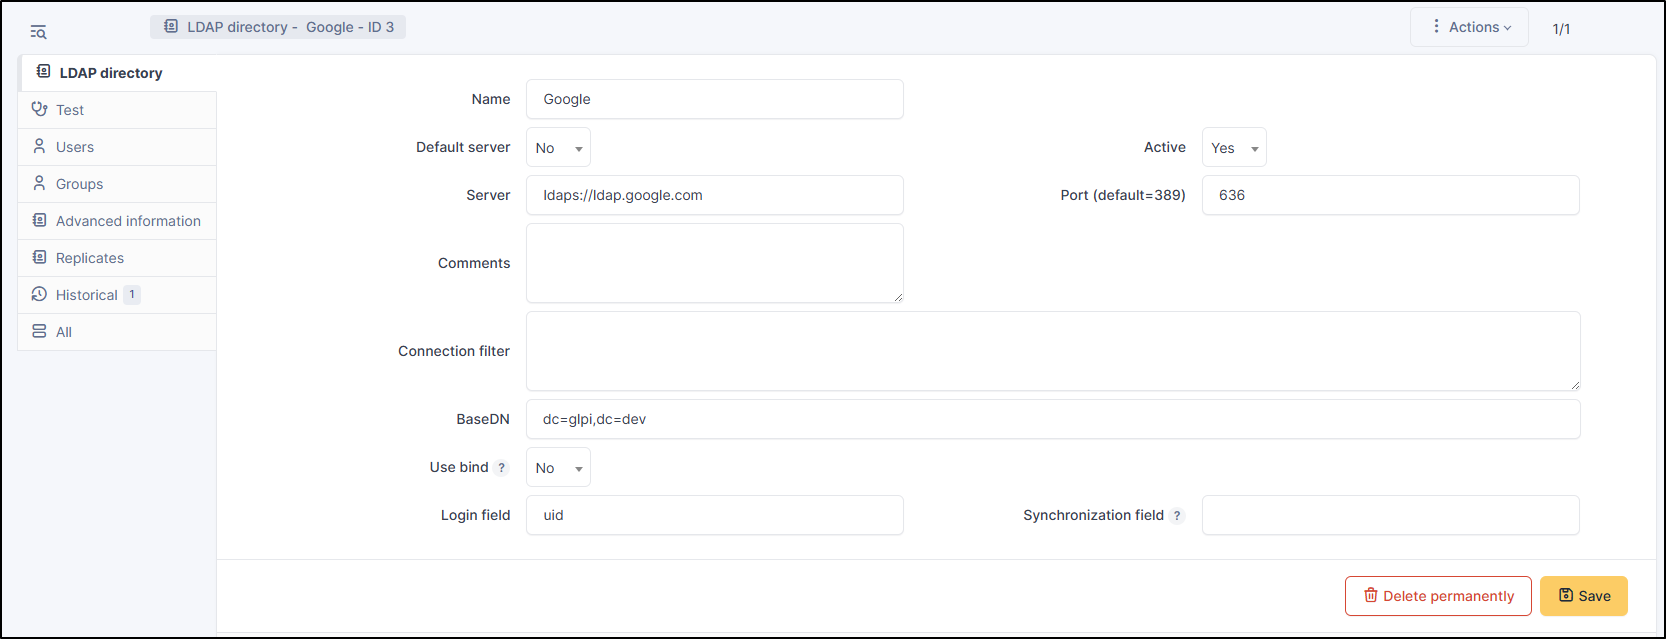Click the stethoscope icon beside Test
The image size is (1666, 639).
[x=40, y=109]
